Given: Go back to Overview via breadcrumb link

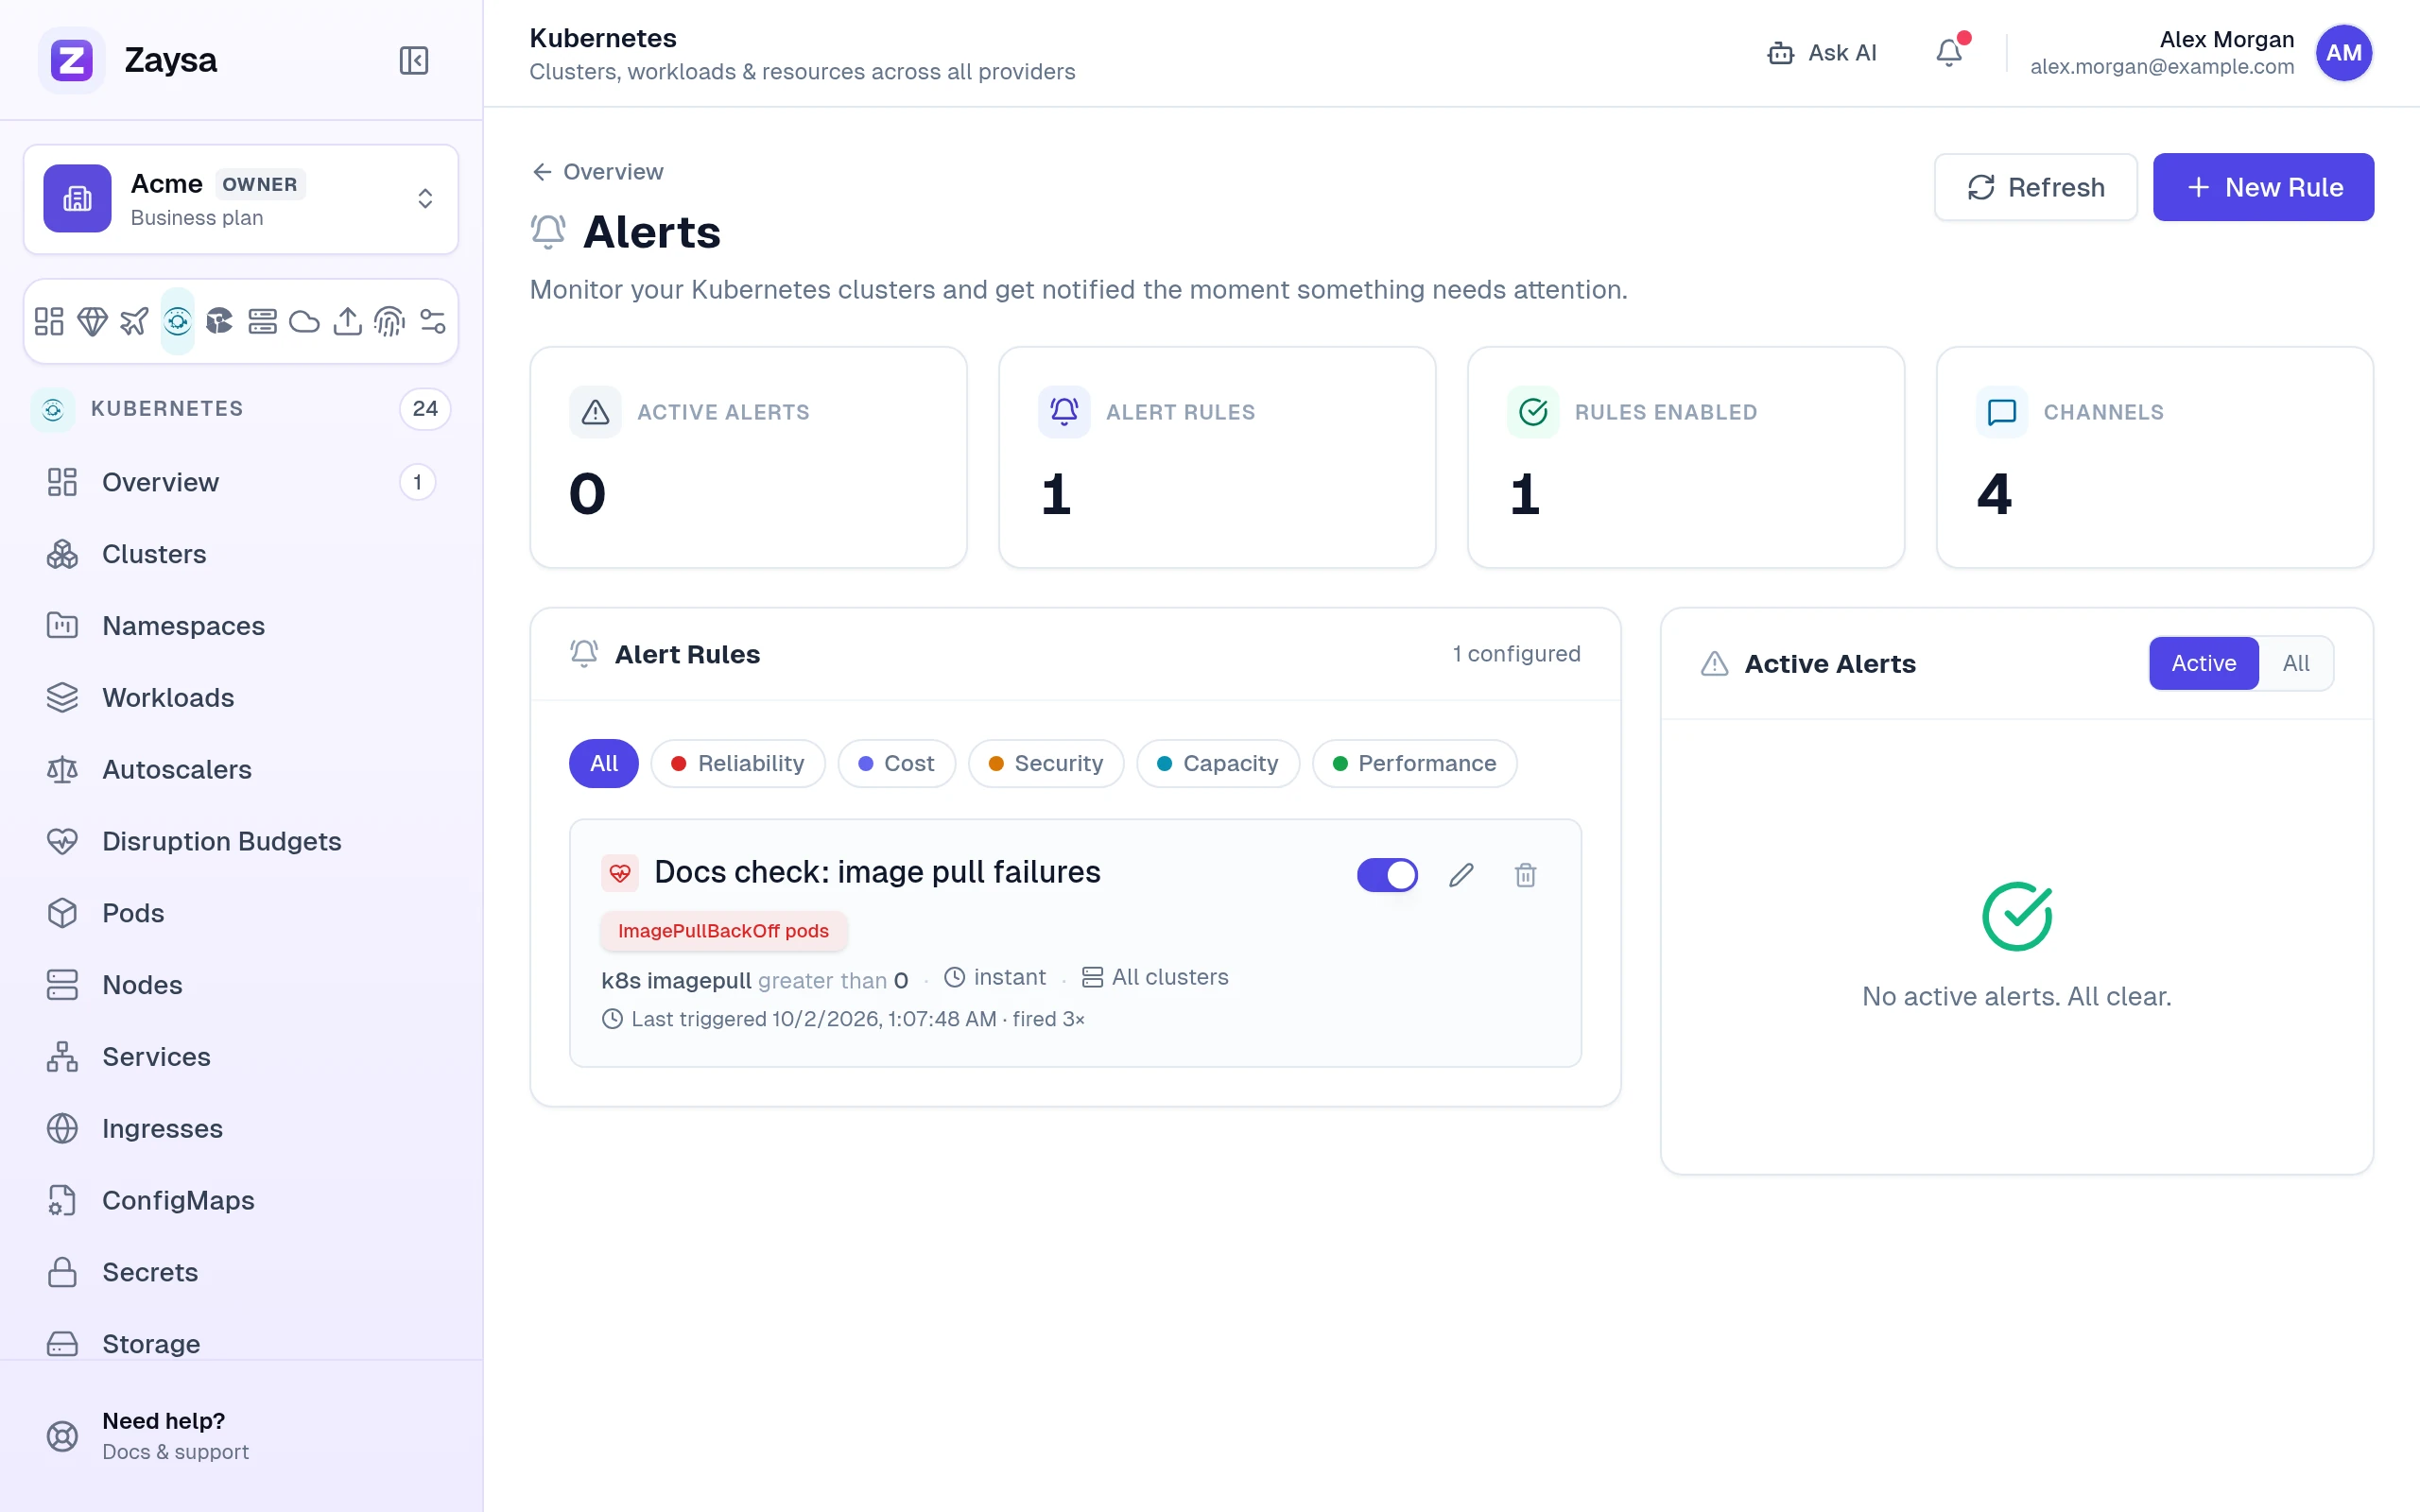Looking at the screenshot, I should [x=597, y=172].
